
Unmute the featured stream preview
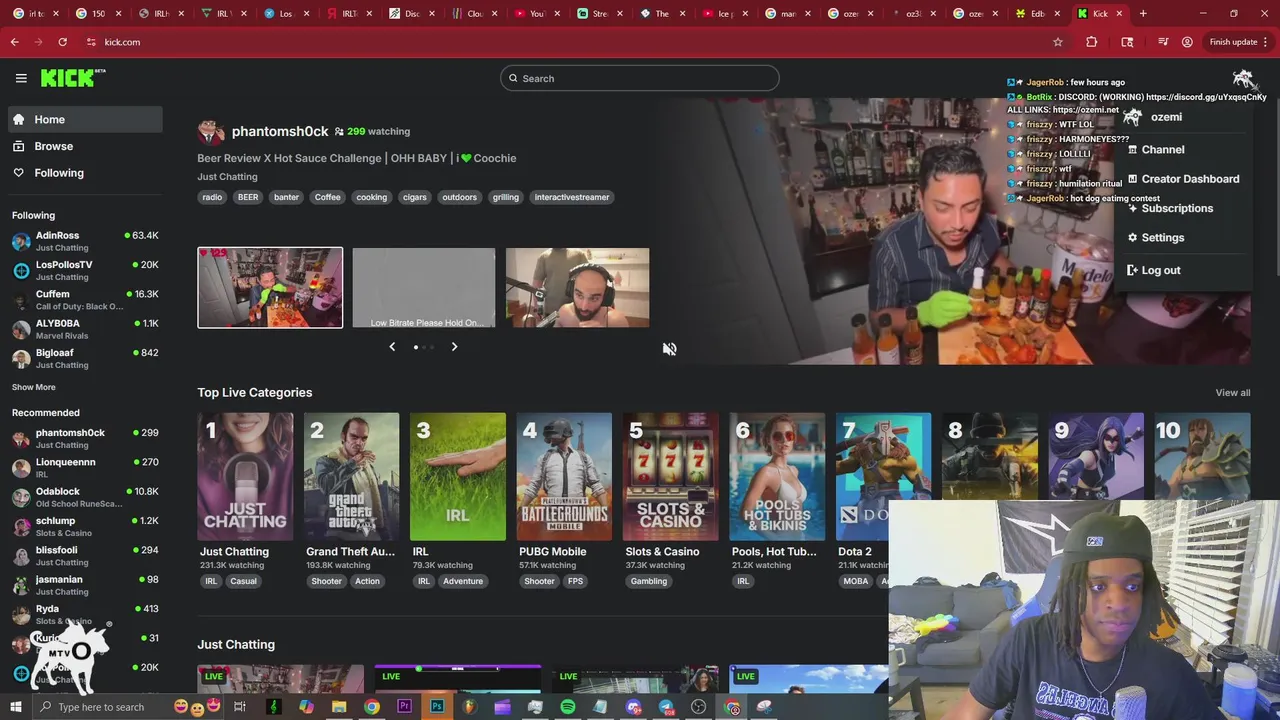tap(669, 348)
